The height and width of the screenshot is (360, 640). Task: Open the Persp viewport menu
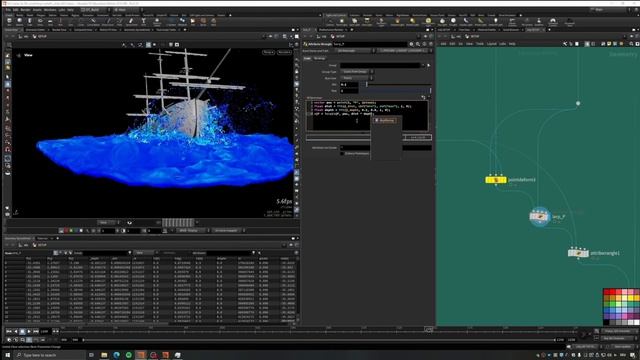[268, 52]
